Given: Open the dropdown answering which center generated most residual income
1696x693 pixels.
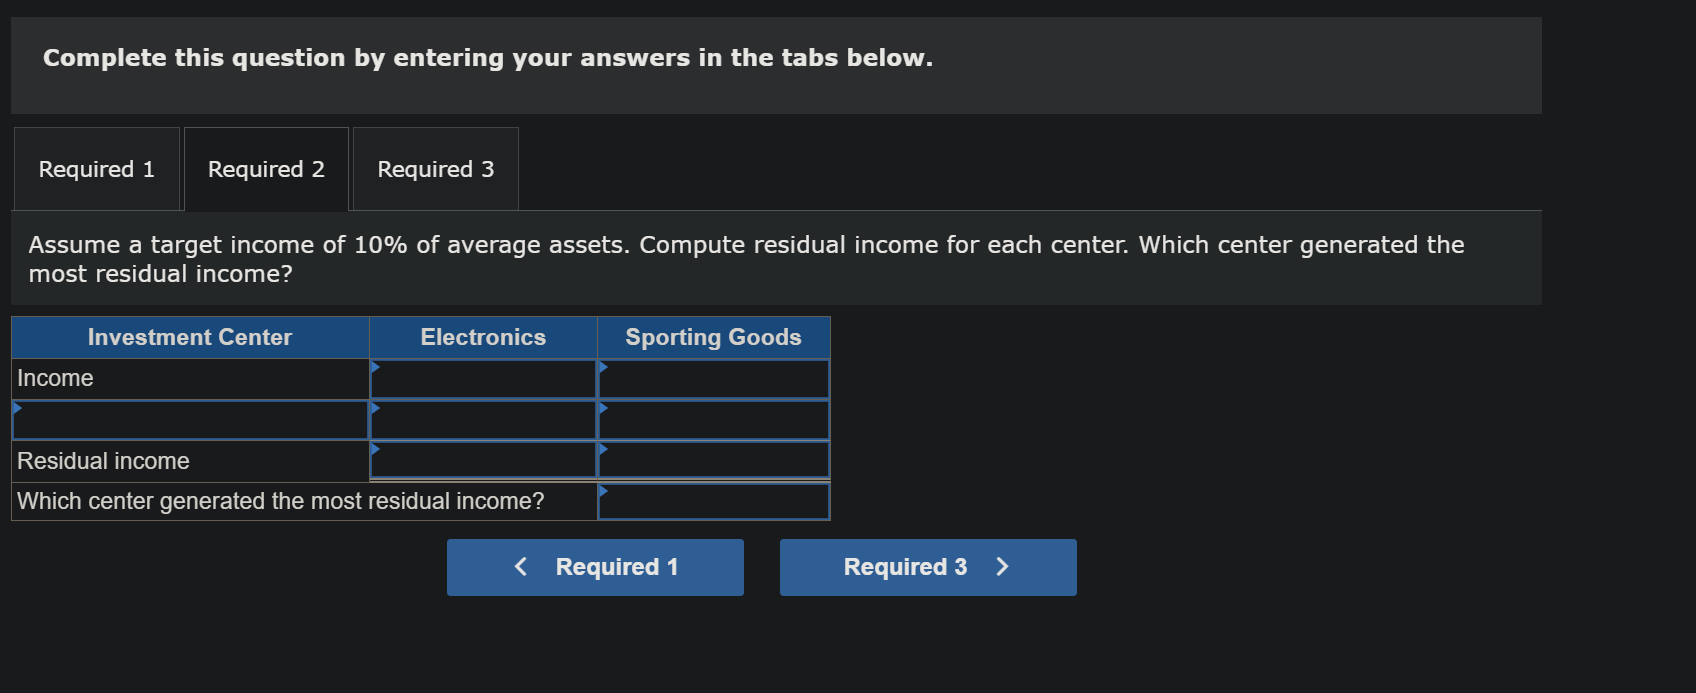Looking at the screenshot, I should point(713,501).
